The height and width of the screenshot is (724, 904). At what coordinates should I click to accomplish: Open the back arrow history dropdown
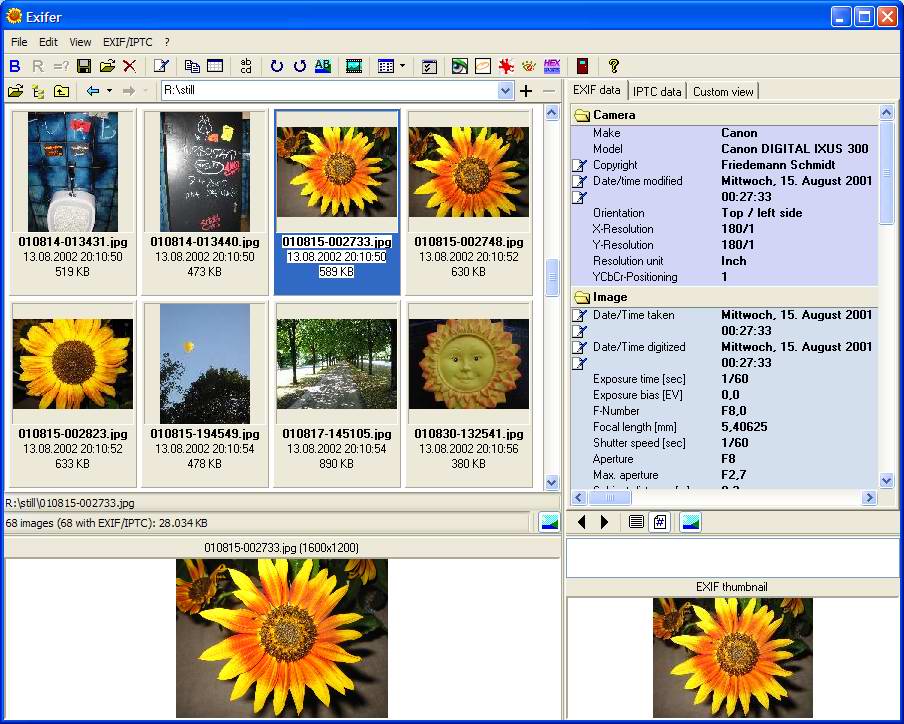pos(109,91)
